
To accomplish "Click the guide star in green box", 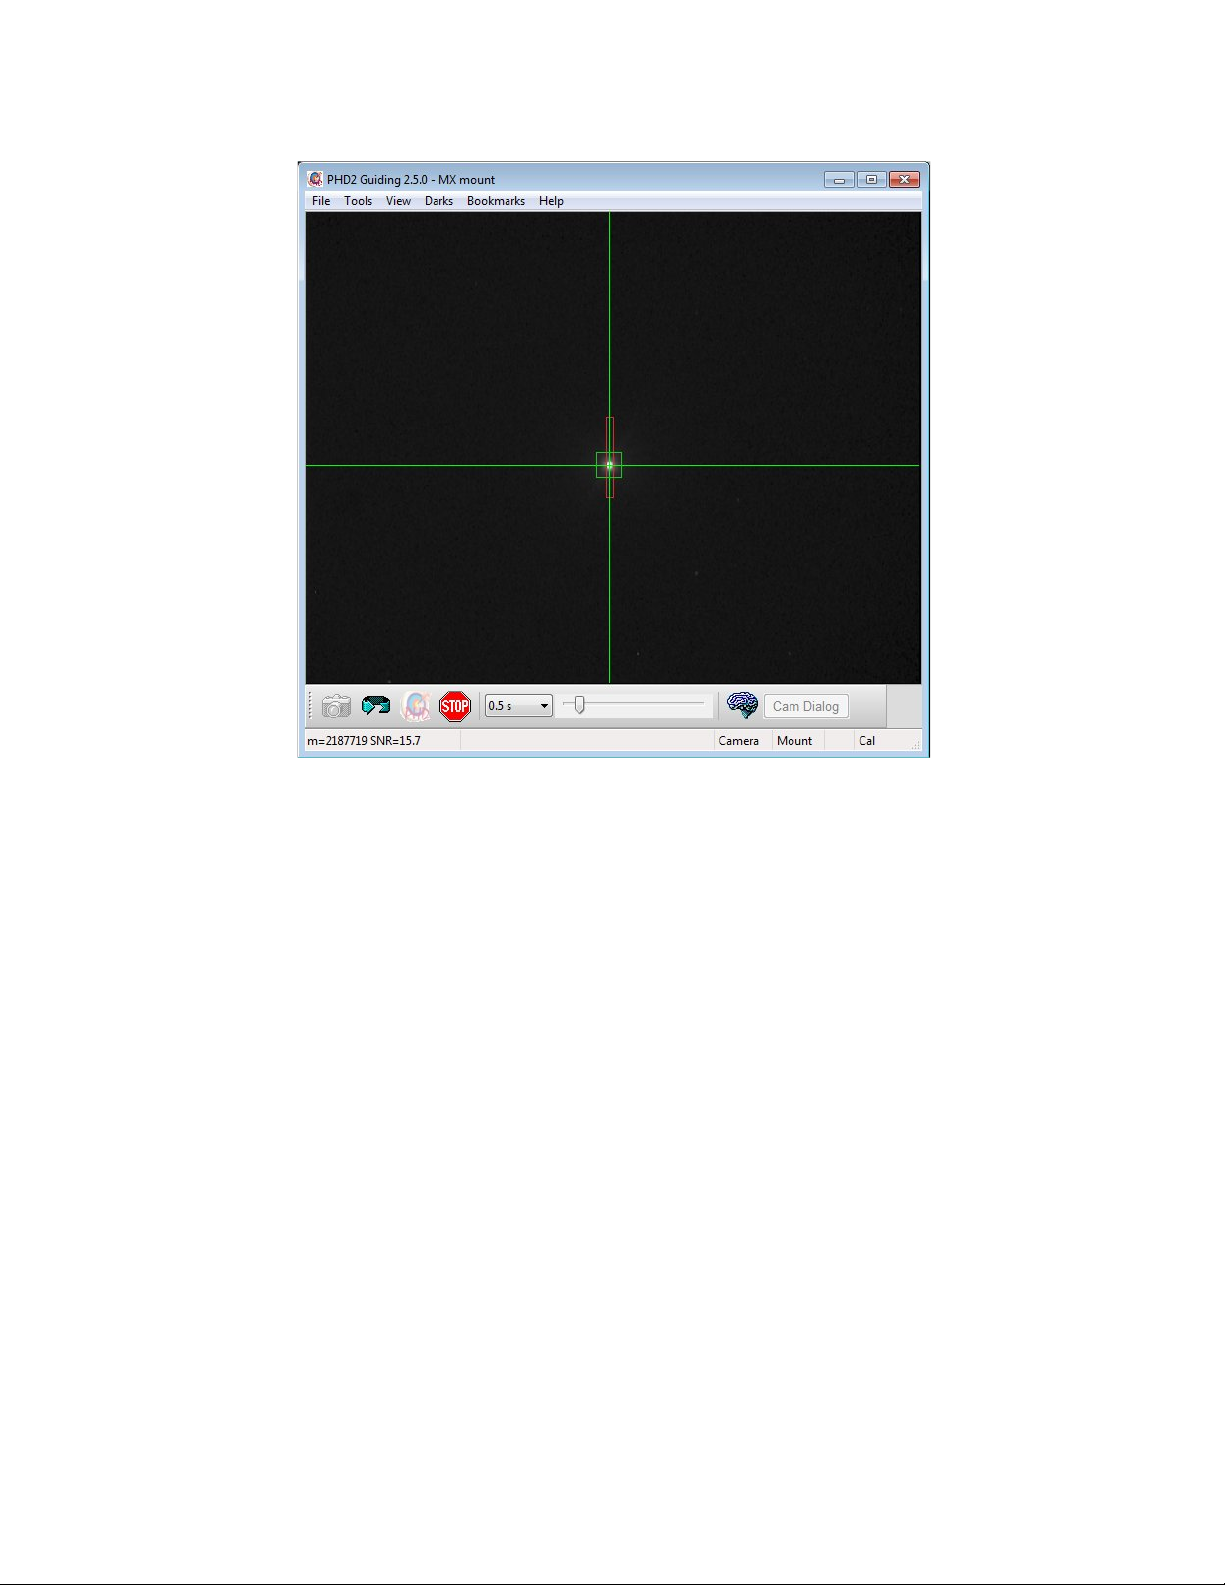I will (609, 465).
